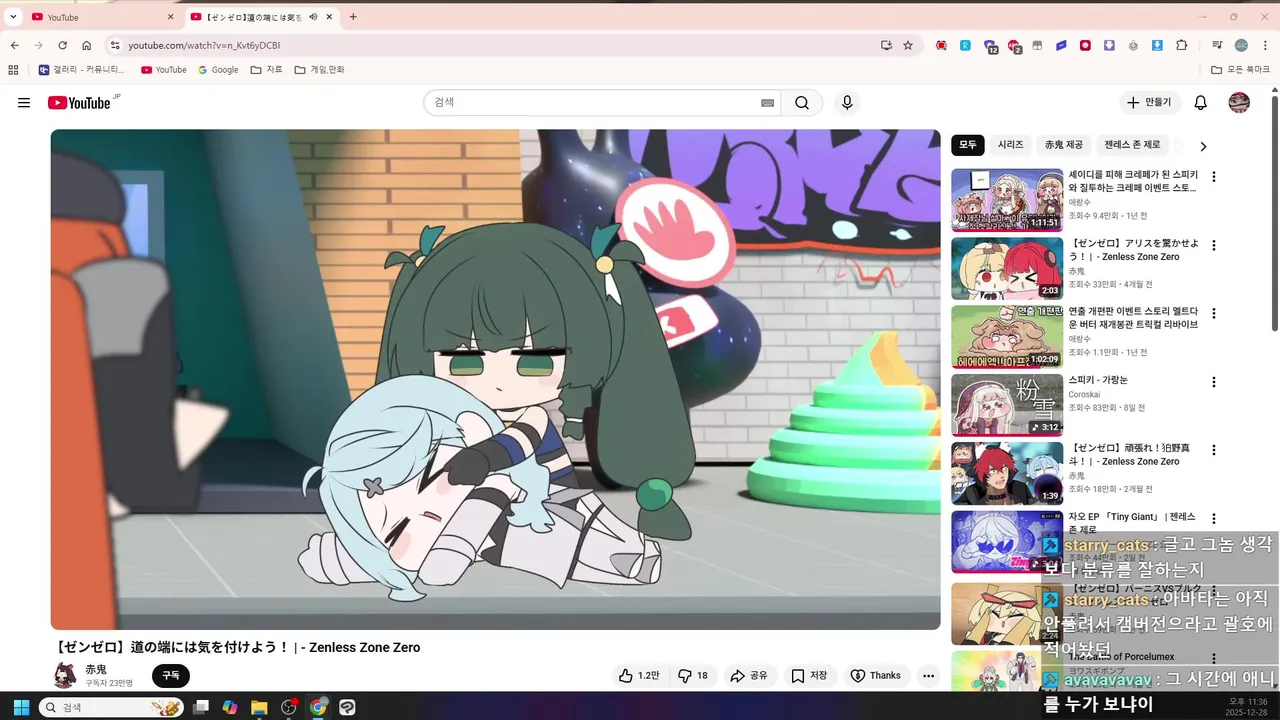
Task: Subscribe with the 구독 button
Action: click(x=171, y=676)
